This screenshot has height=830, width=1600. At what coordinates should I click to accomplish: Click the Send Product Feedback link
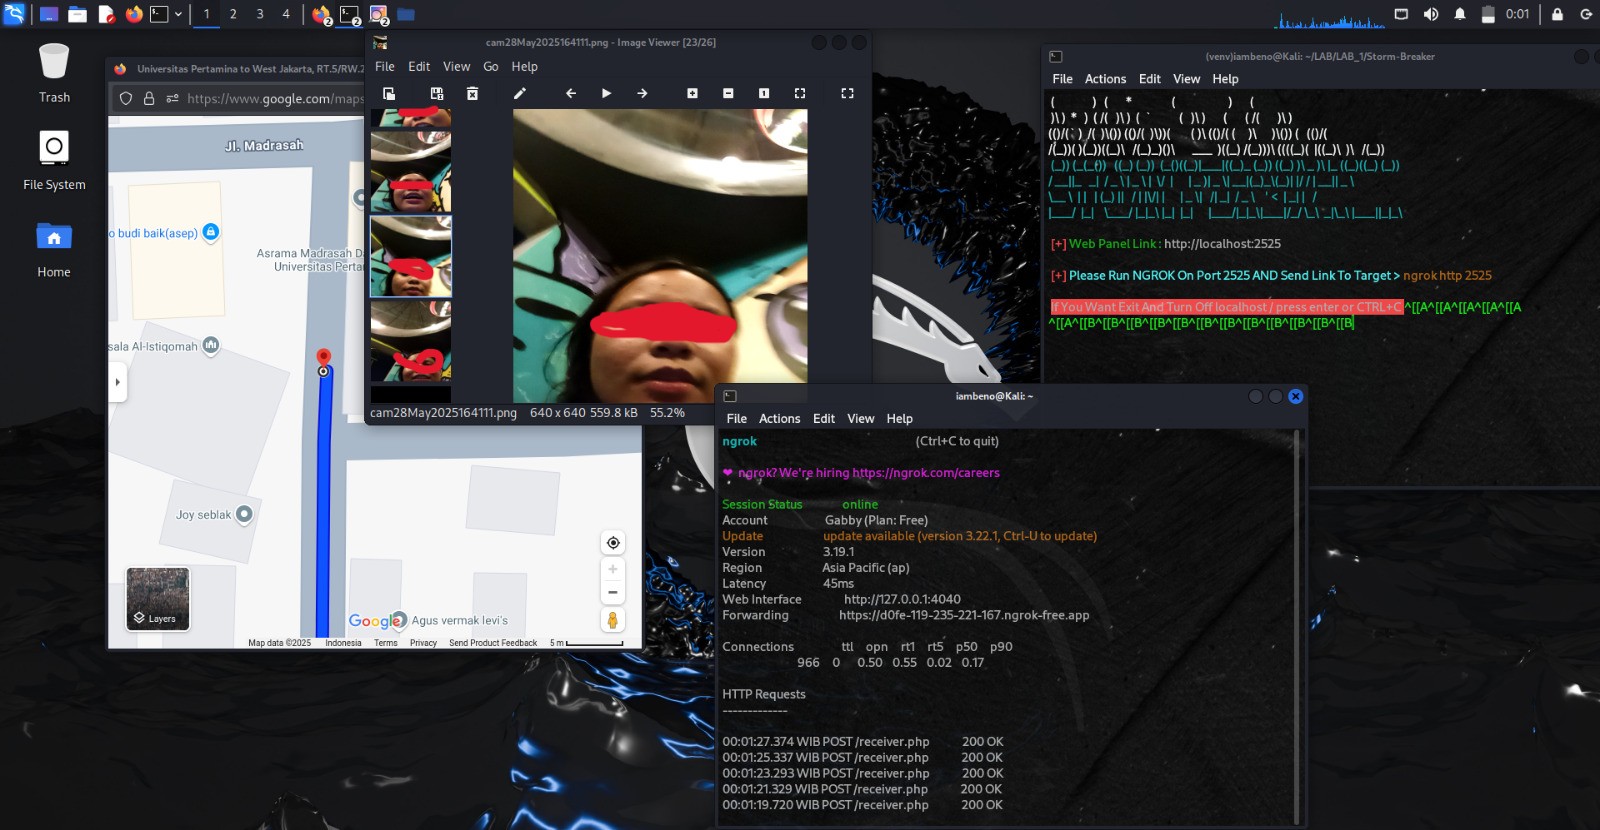493,643
